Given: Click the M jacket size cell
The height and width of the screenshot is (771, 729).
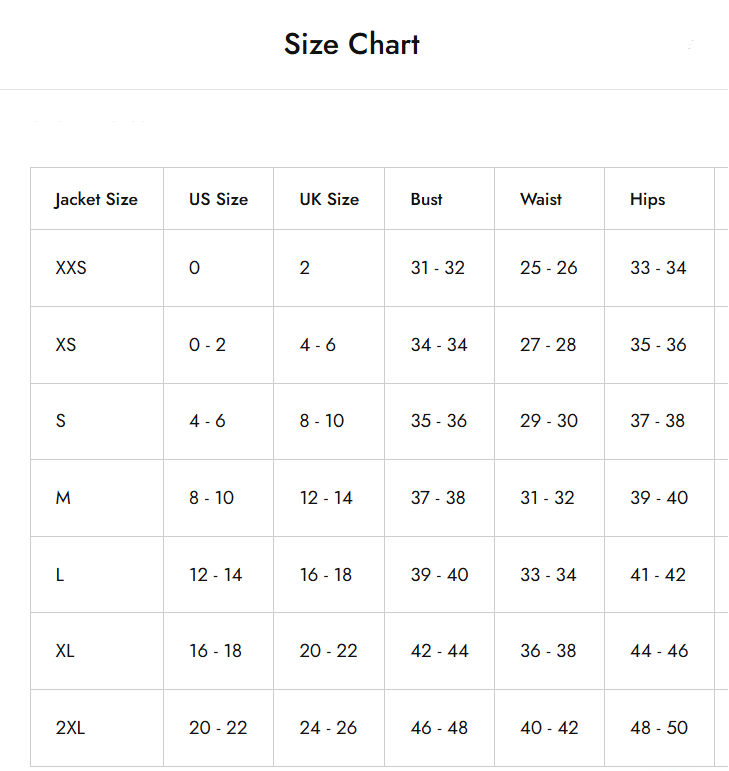Looking at the screenshot, I should tap(63, 498).
